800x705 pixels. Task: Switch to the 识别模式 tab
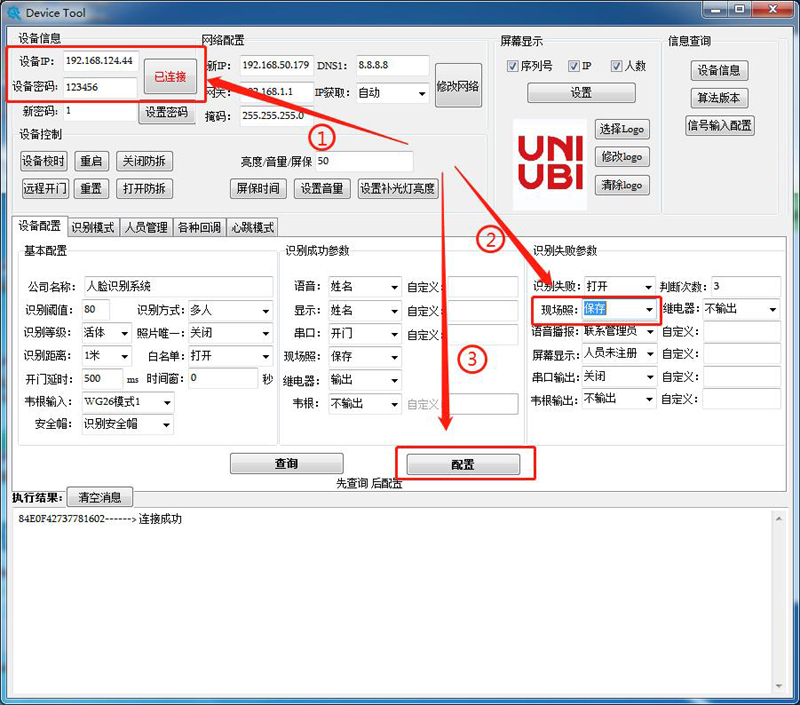tap(93, 228)
